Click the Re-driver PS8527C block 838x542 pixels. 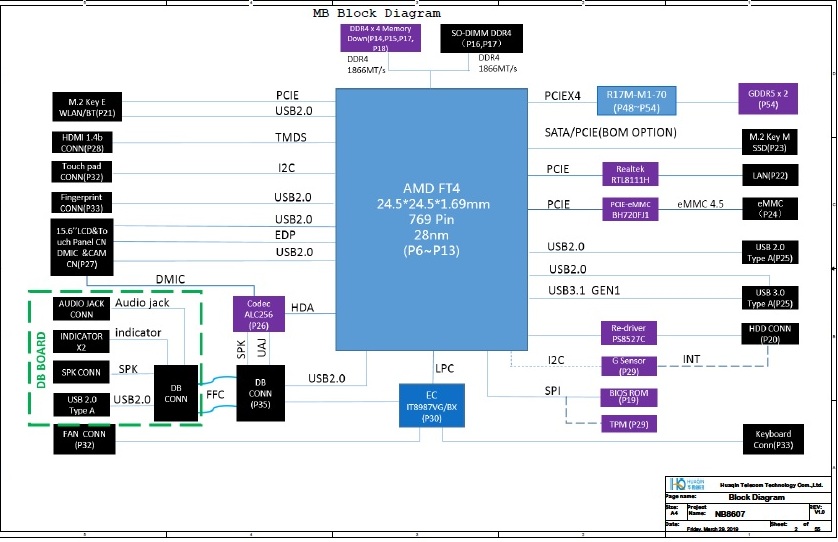(630, 333)
